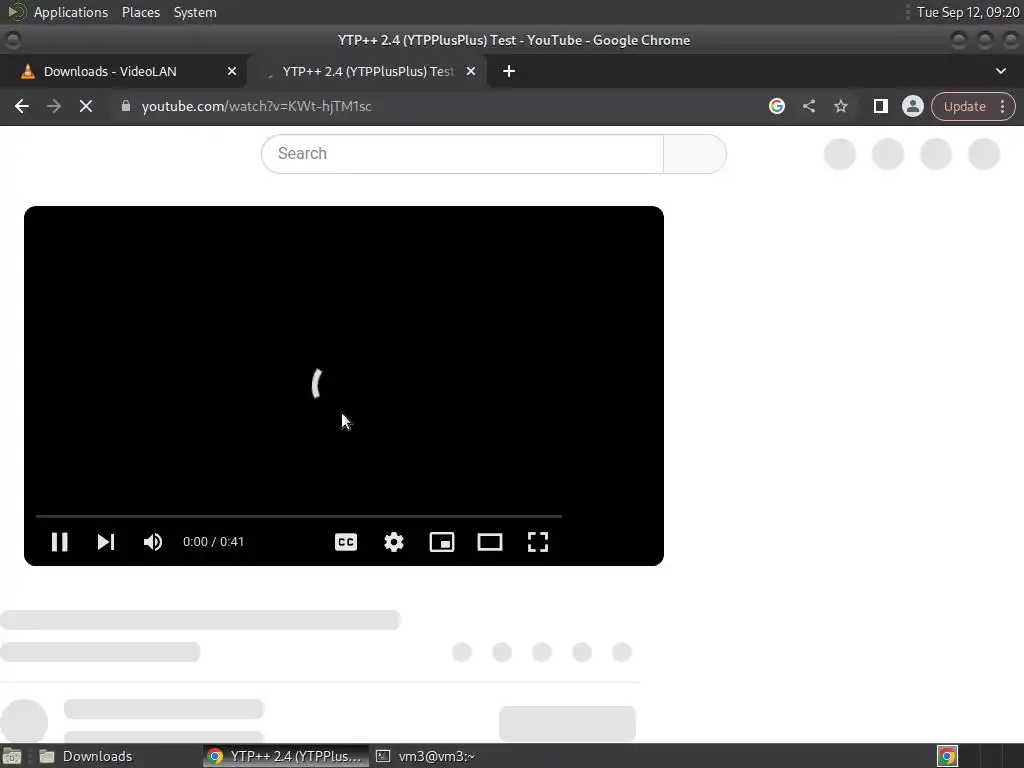Screen dimensions: 1024x768
Task: Close the YTP++ 2.4 Test tab
Action: coord(471,71)
